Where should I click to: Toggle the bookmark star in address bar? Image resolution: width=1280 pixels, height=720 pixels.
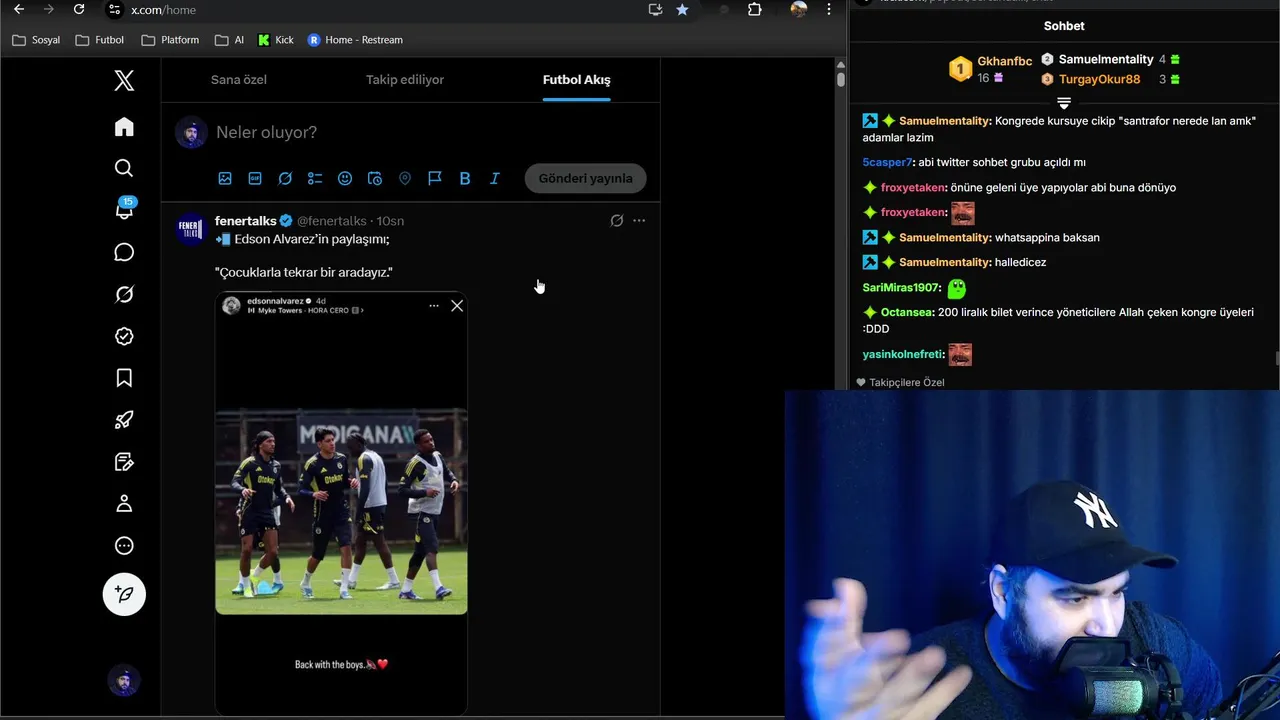(682, 9)
